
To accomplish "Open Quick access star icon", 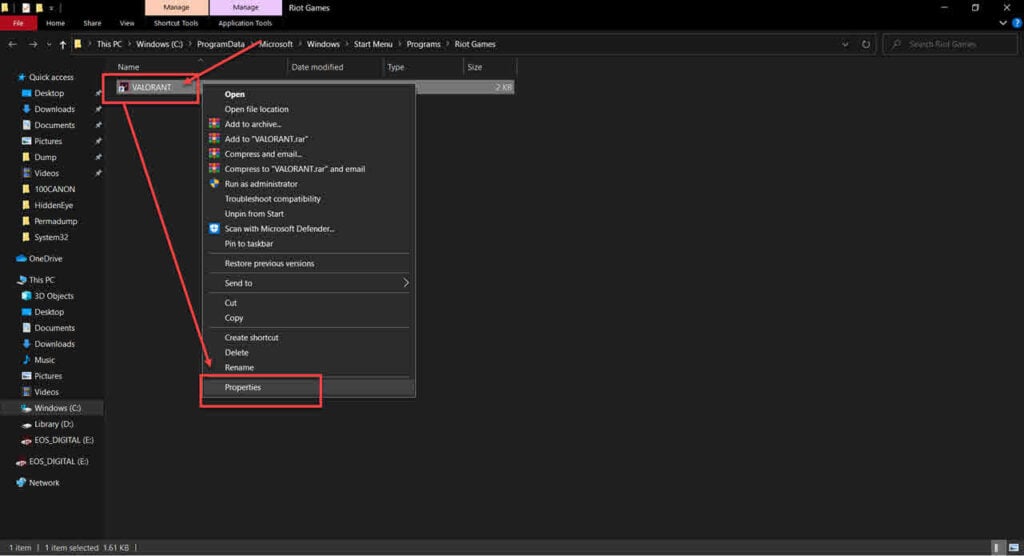I will [22, 77].
